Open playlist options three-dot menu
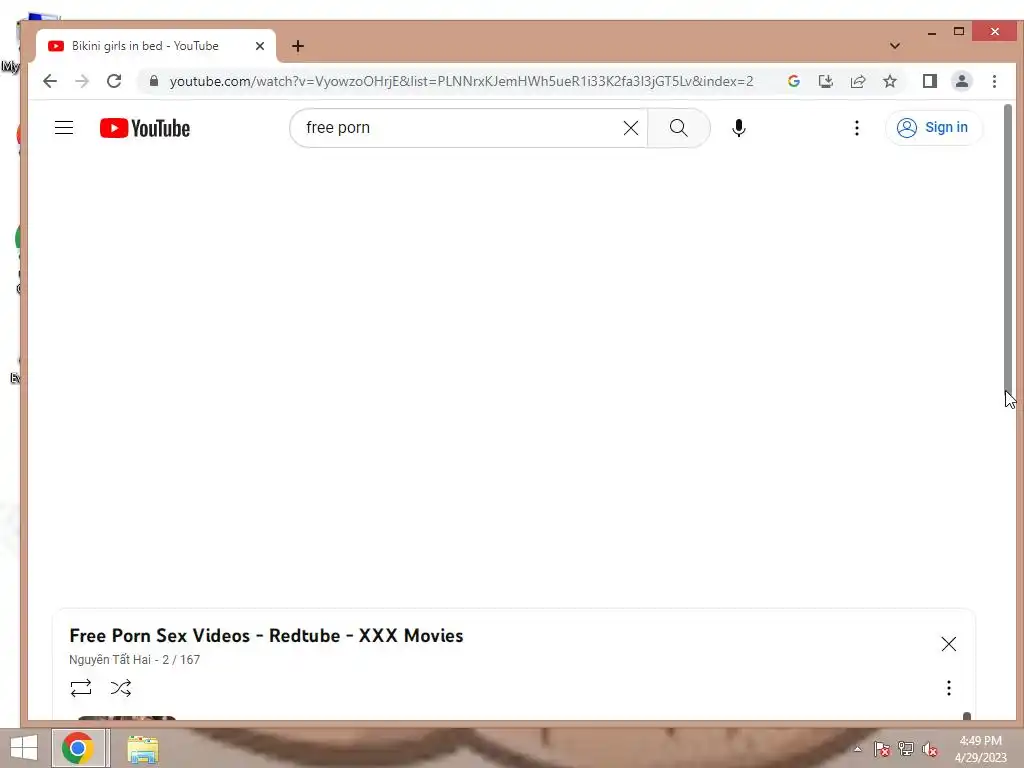The height and width of the screenshot is (768, 1024). click(x=949, y=688)
